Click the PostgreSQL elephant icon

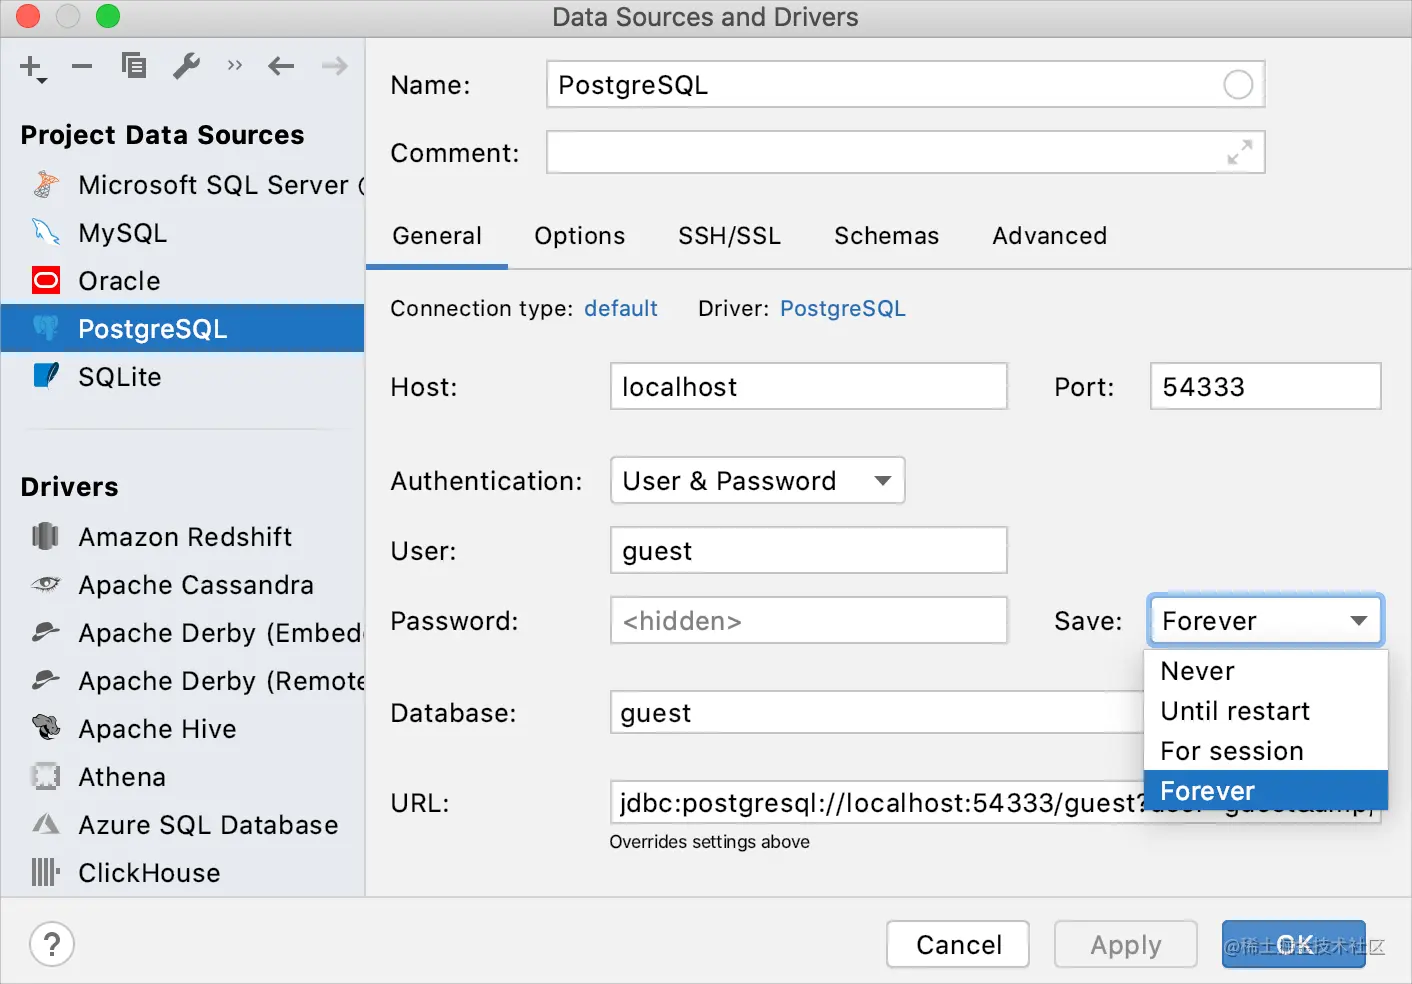pyautogui.click(x=46, y=328)
